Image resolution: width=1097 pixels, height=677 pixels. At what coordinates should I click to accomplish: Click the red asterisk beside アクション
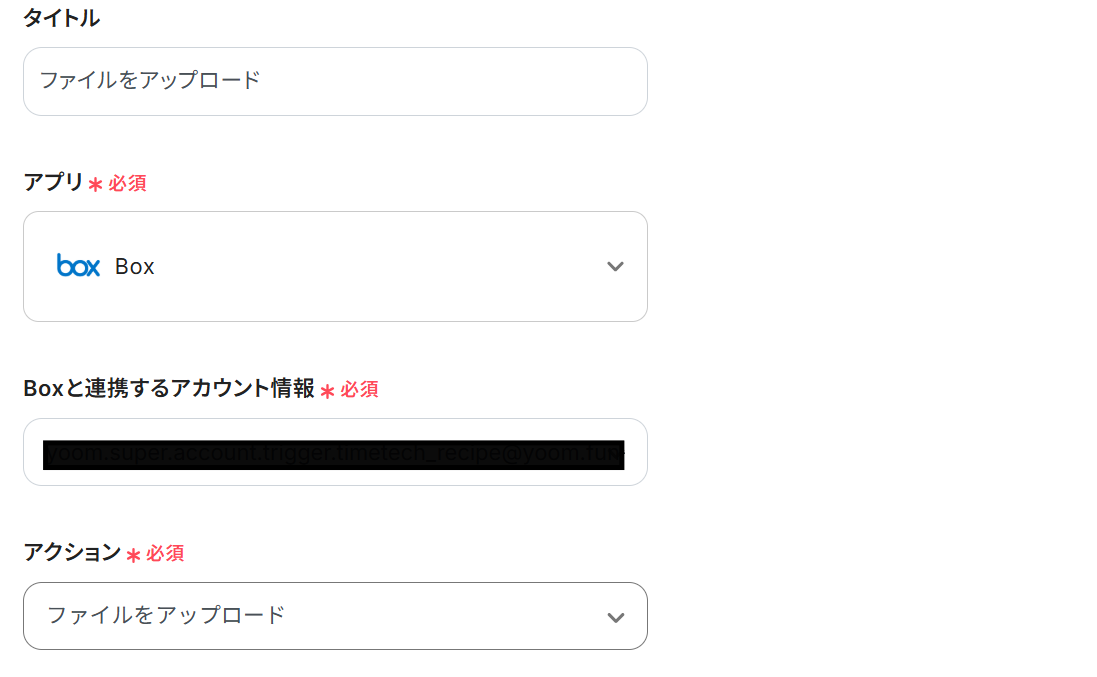tap(133, 555)
